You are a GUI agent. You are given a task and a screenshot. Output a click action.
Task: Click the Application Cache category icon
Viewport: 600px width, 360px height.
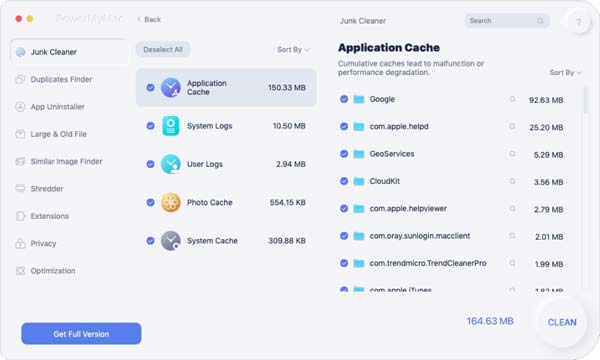[171, 88]
